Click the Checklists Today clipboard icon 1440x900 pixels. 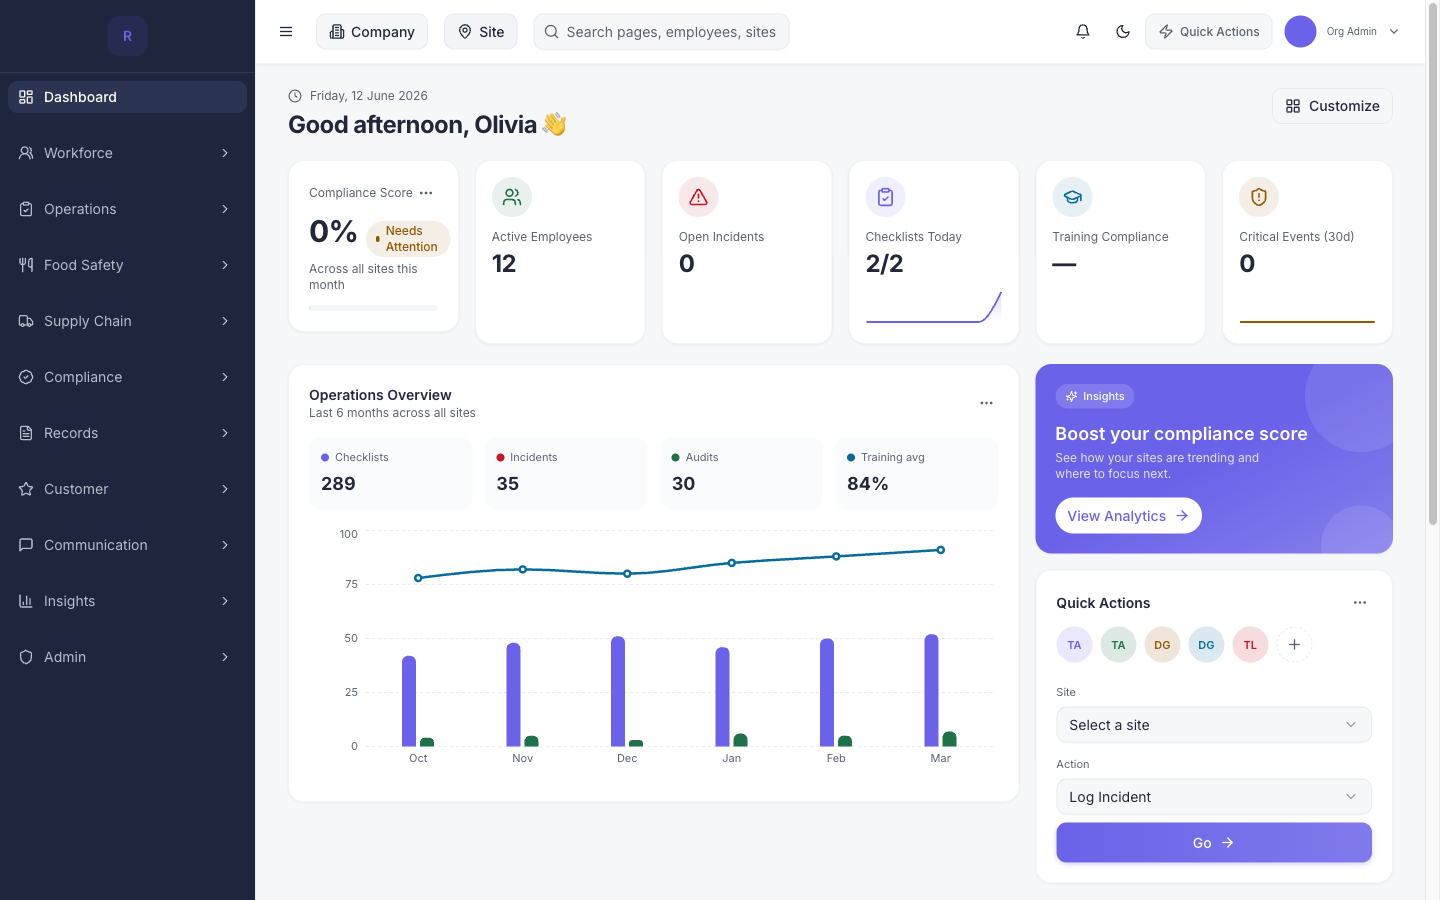tap(885, 197)
